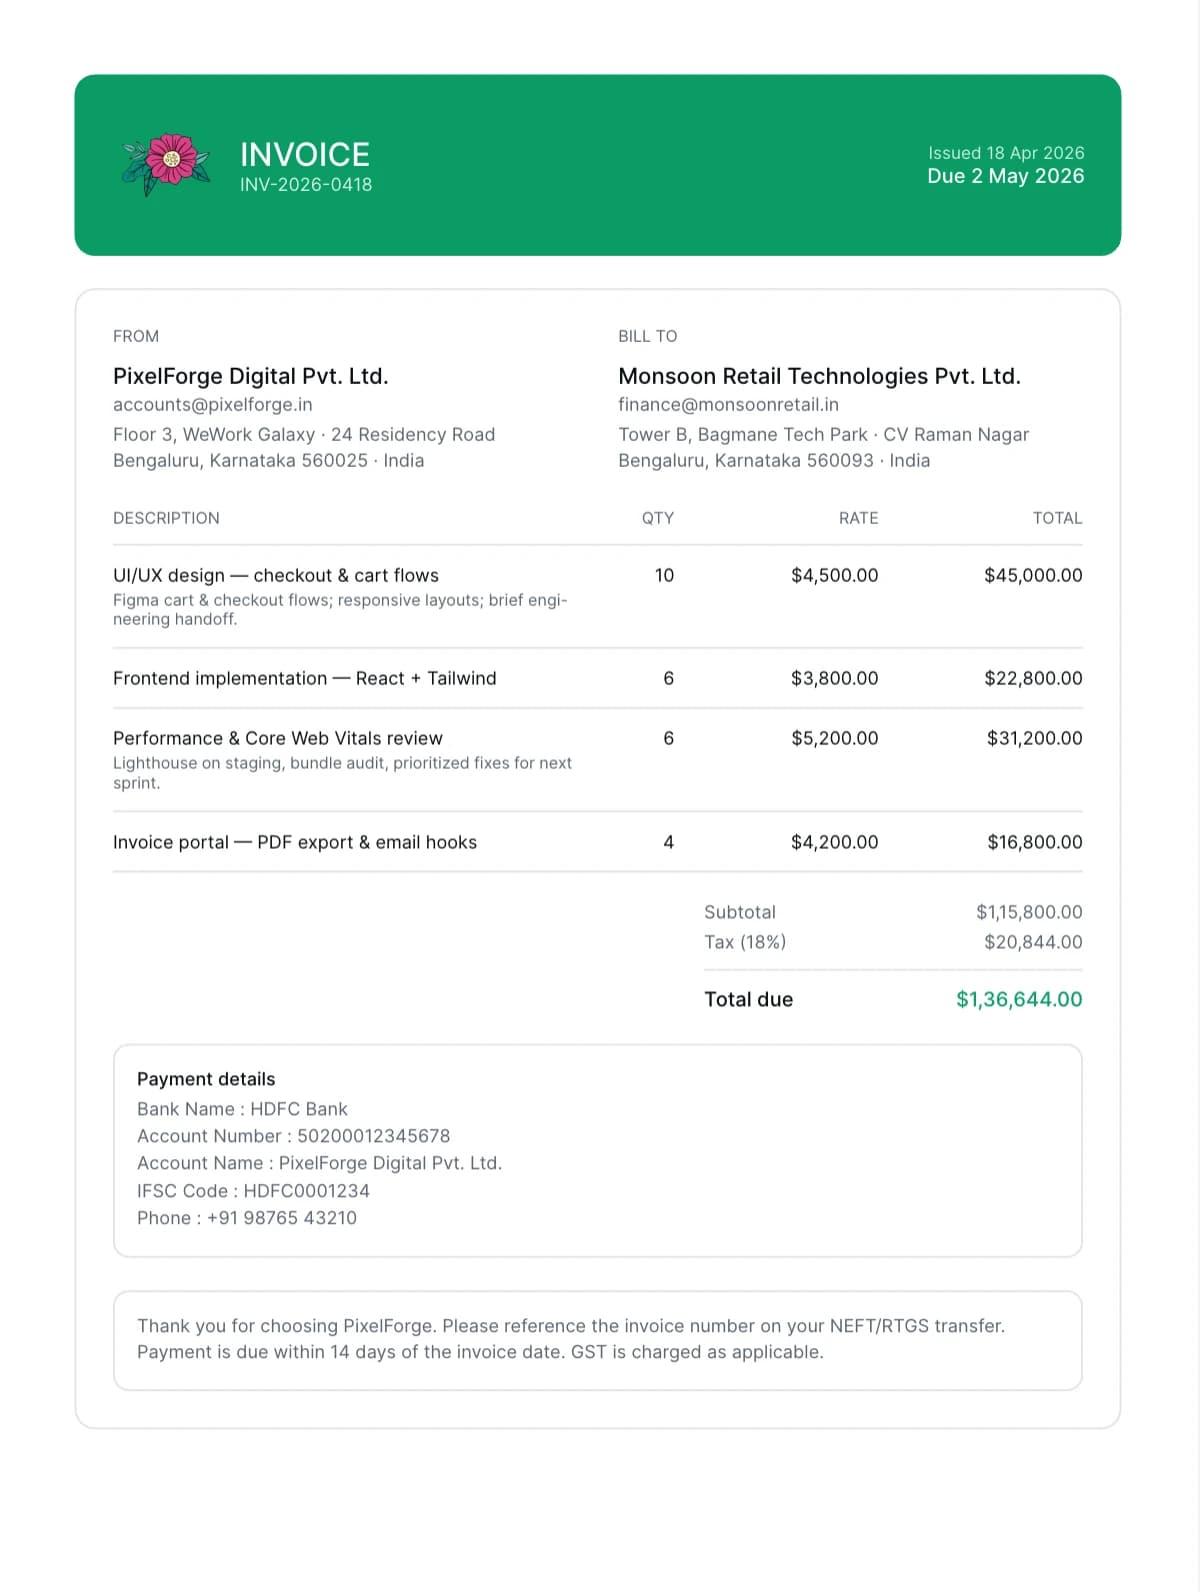Click the finance@monsoonretail.in email address

pyautogui.click(x=729, y=405)
